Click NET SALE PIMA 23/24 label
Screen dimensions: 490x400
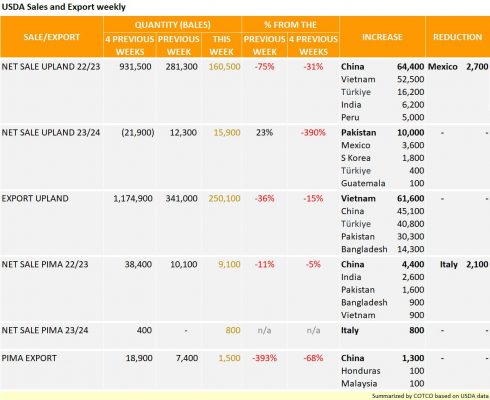(x=45, y=331)
